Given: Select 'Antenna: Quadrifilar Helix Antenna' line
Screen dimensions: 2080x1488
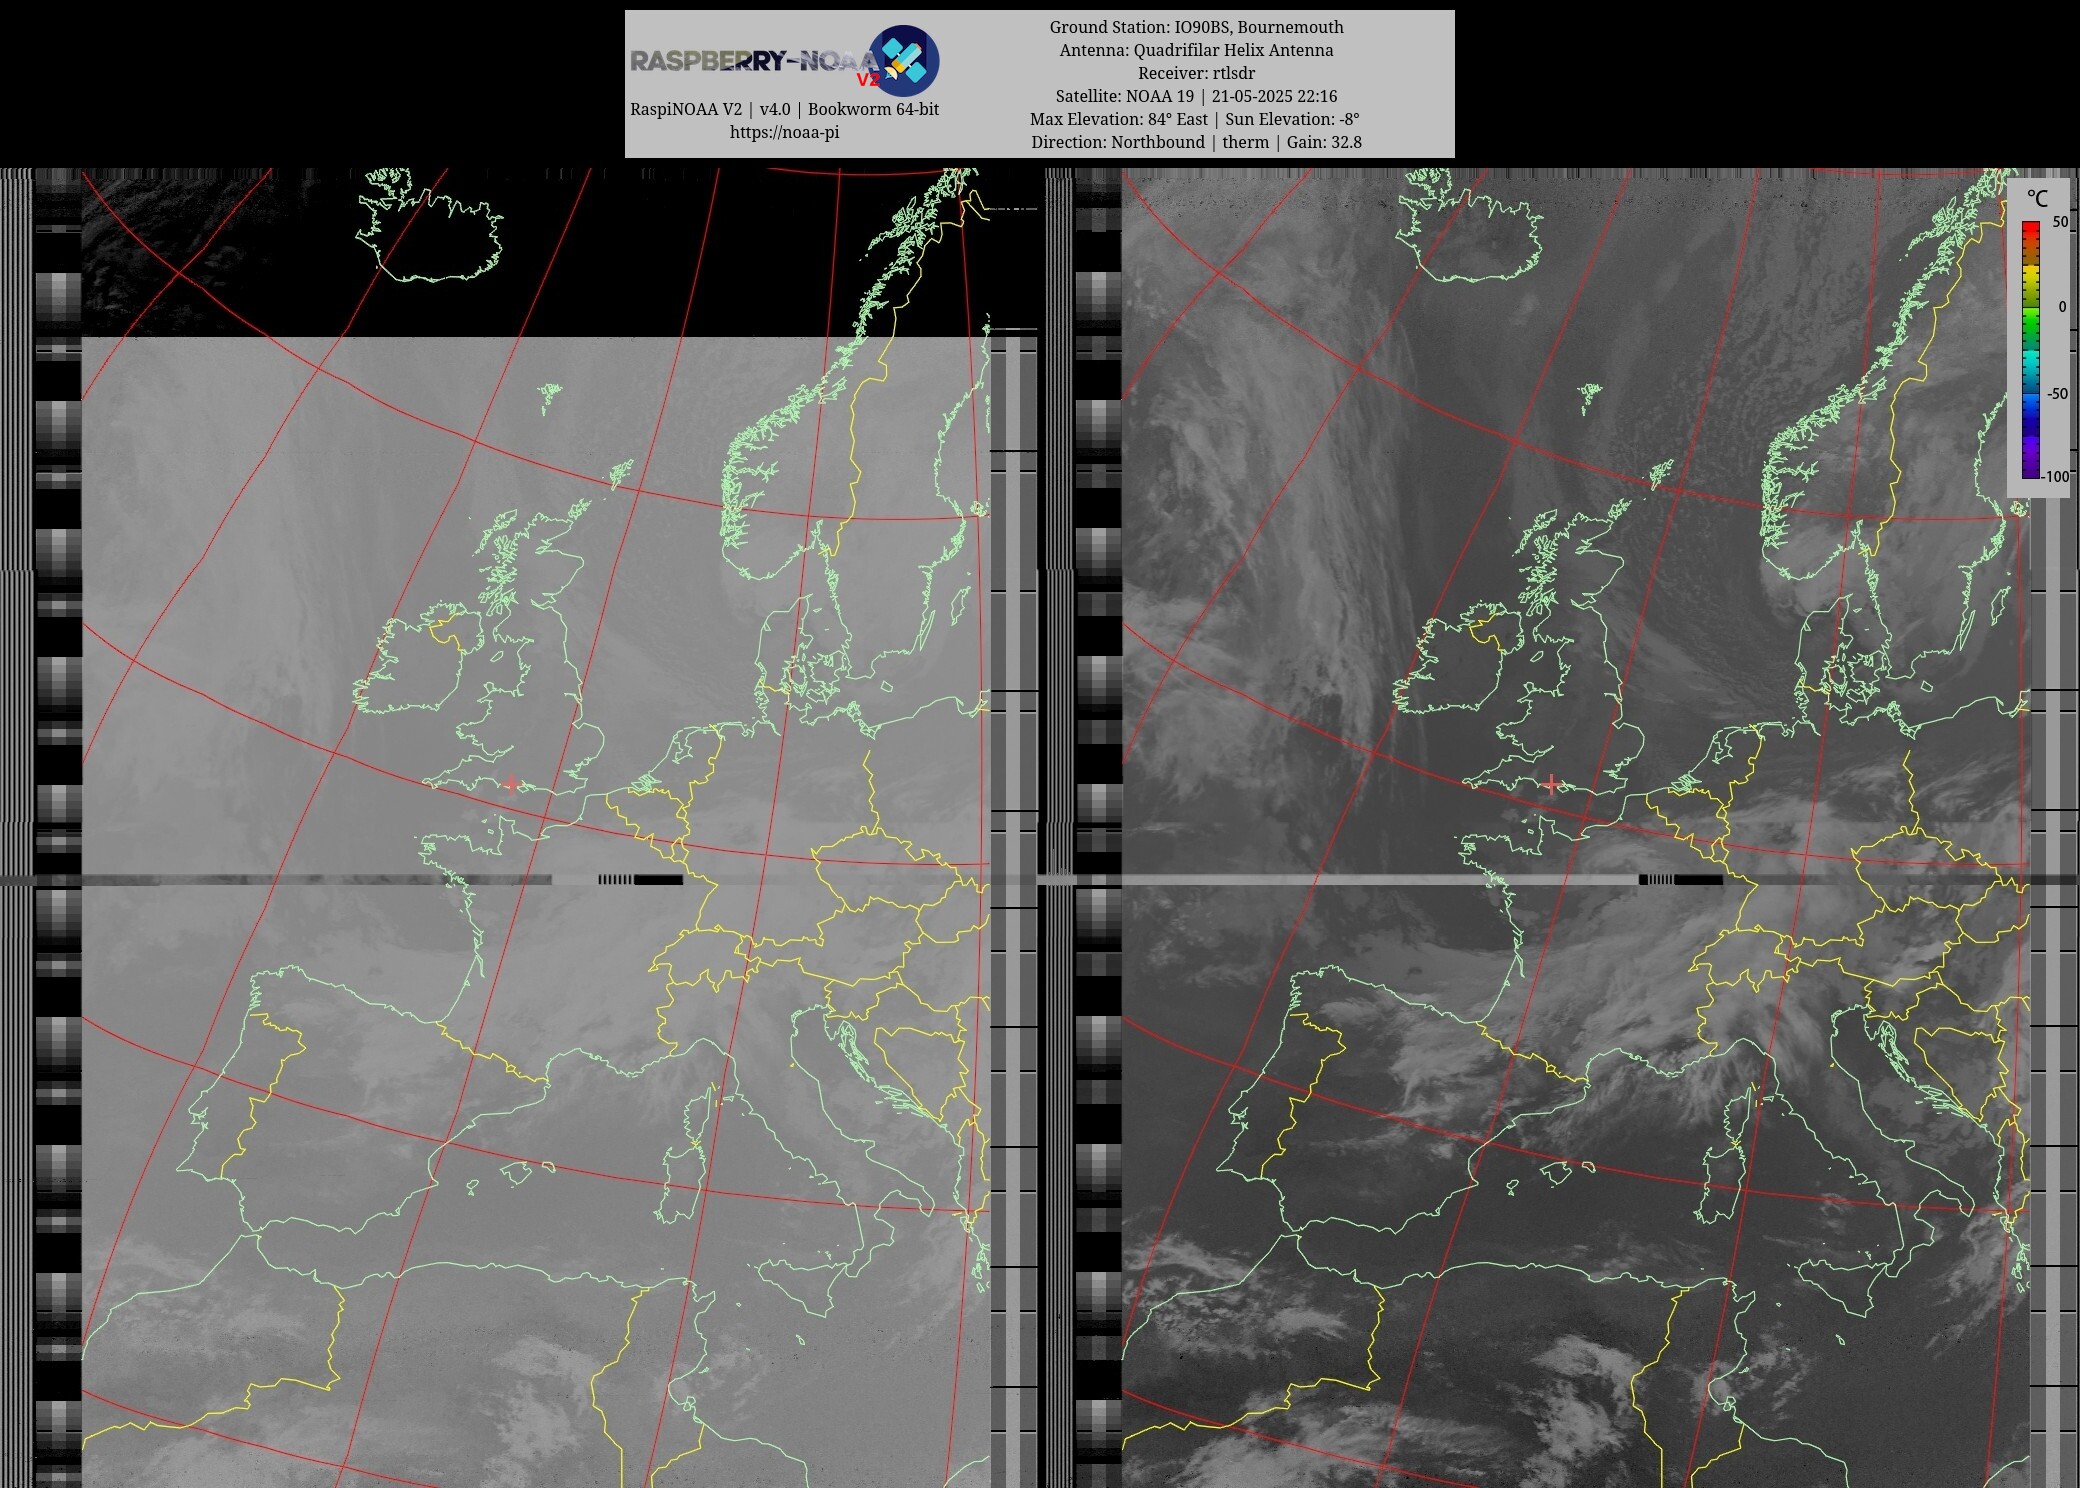Looking at the screenshot, I should point(1196,50).
